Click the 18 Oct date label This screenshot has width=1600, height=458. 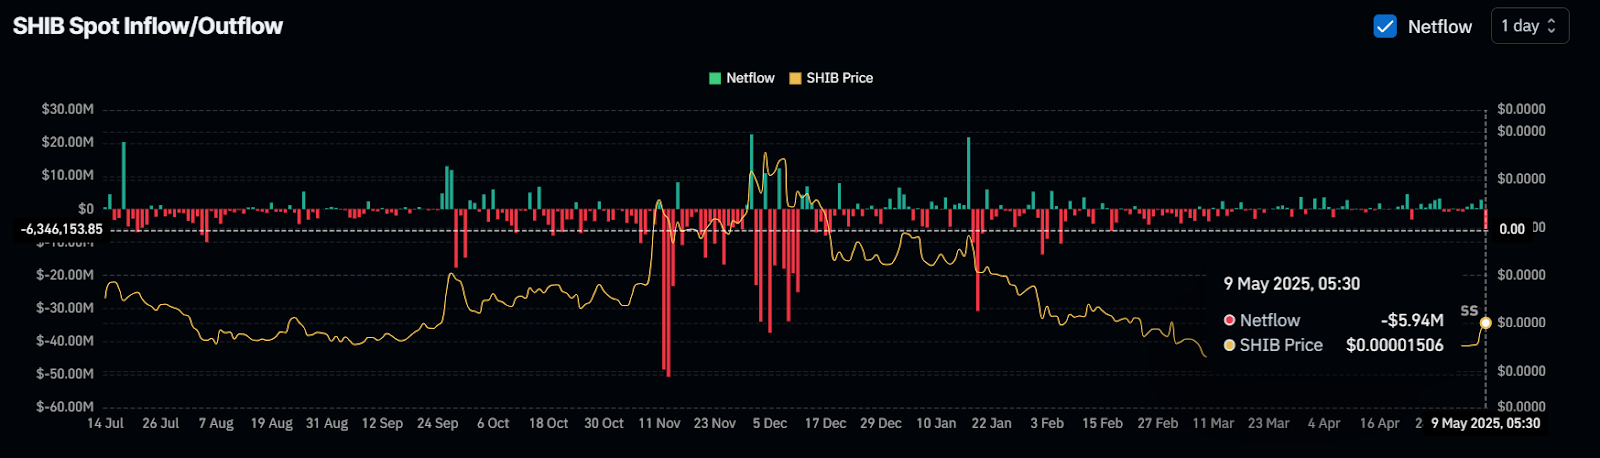pos(548,423)
